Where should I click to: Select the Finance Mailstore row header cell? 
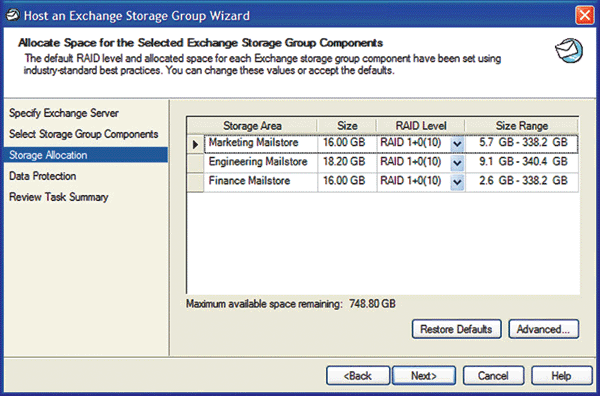click(x=196, y=183)
